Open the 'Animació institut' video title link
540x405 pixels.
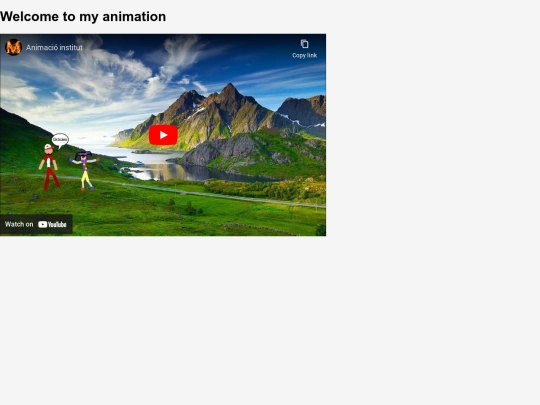point(54,48)
